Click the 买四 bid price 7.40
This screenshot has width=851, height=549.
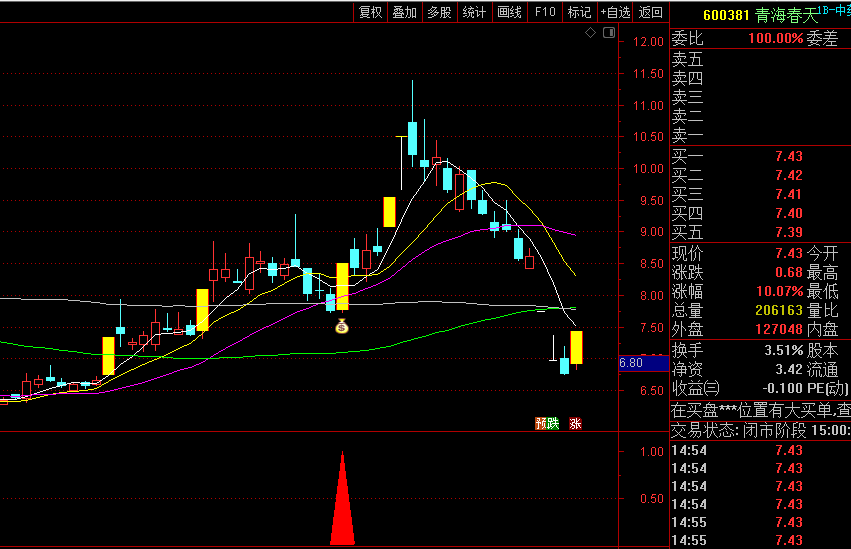click(789, 213)
